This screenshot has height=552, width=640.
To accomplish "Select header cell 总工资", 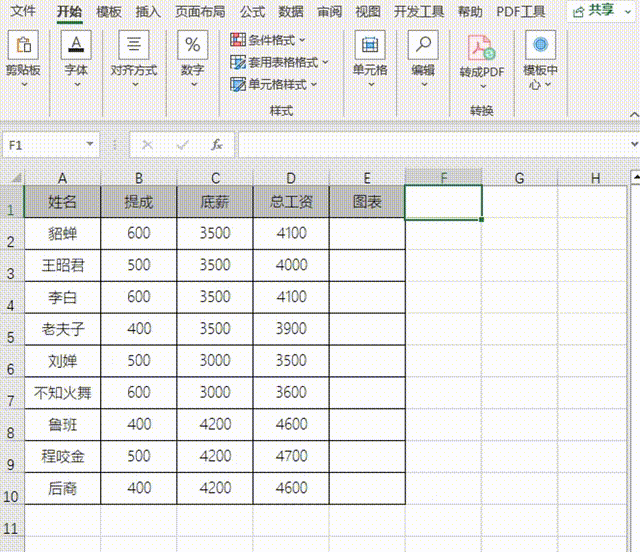I will [x=291, y=202].
